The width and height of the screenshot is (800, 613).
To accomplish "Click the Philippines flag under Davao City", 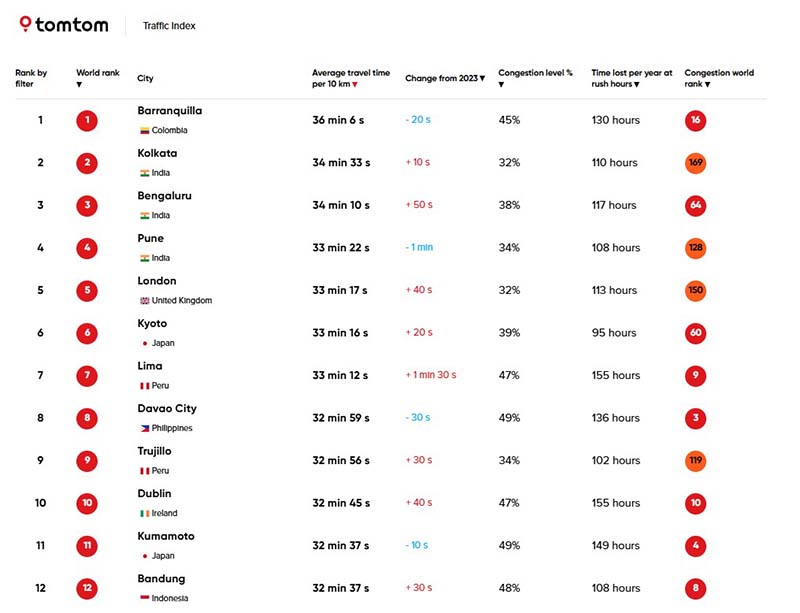I will pyautogui.click(x=144, y=428).
